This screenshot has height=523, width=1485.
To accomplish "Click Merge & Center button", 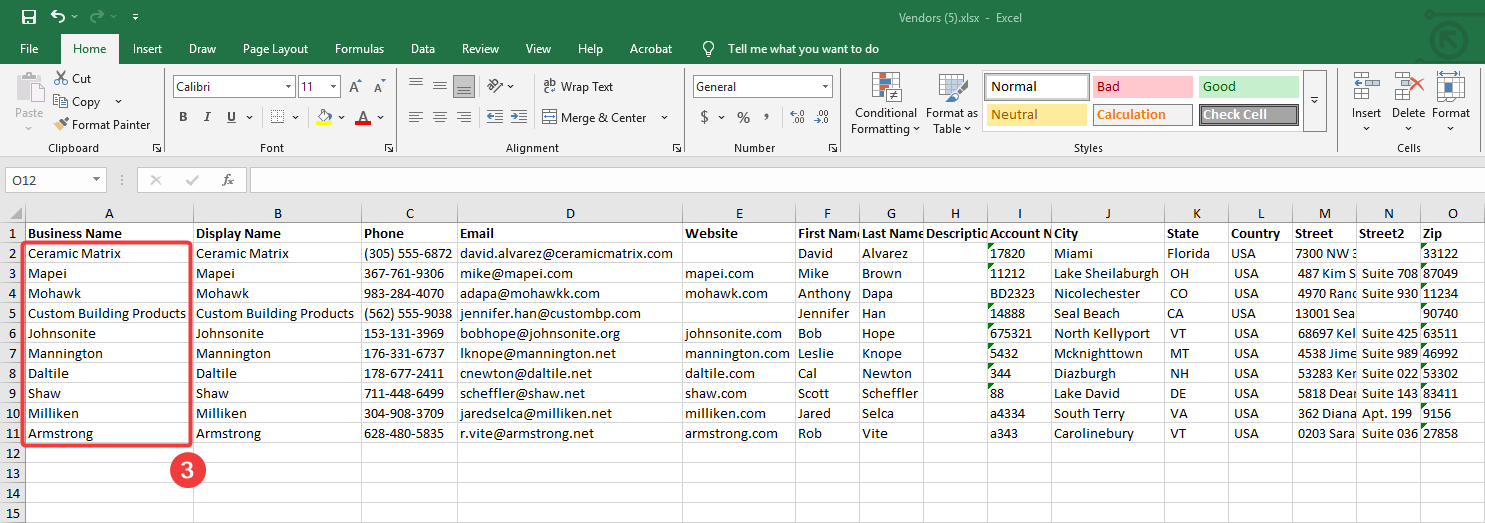I will (595, 117).
